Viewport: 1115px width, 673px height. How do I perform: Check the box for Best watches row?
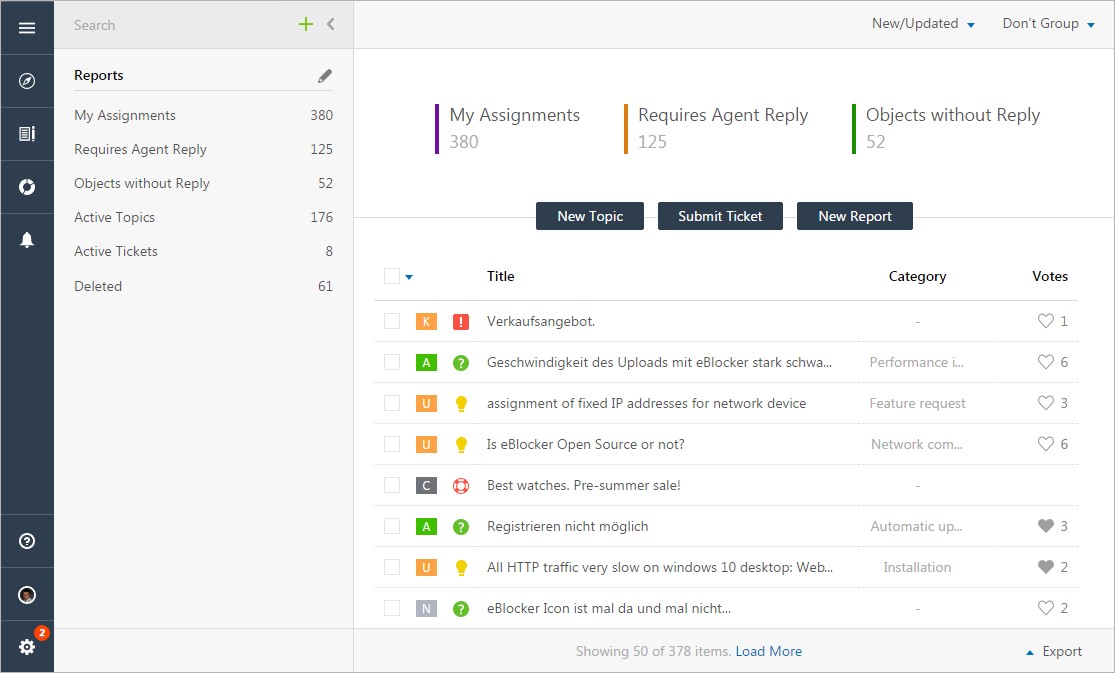tap(392, 485)
